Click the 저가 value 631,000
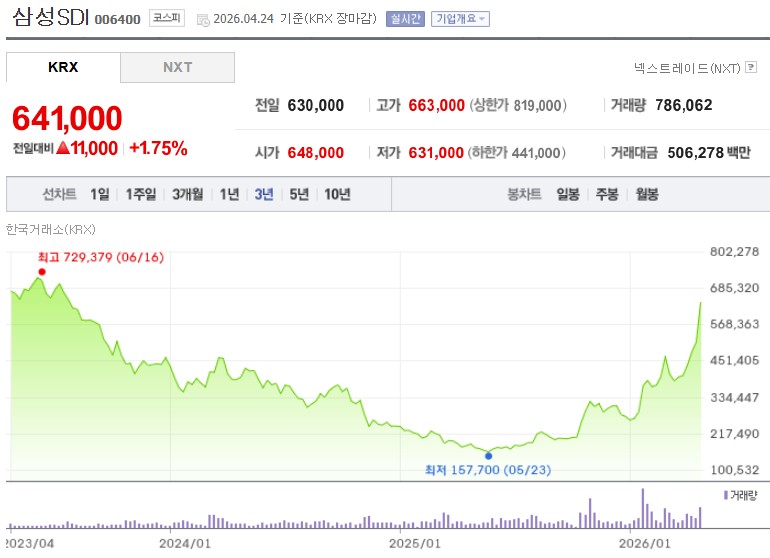 pyautogui.click(x=436, y=153)
